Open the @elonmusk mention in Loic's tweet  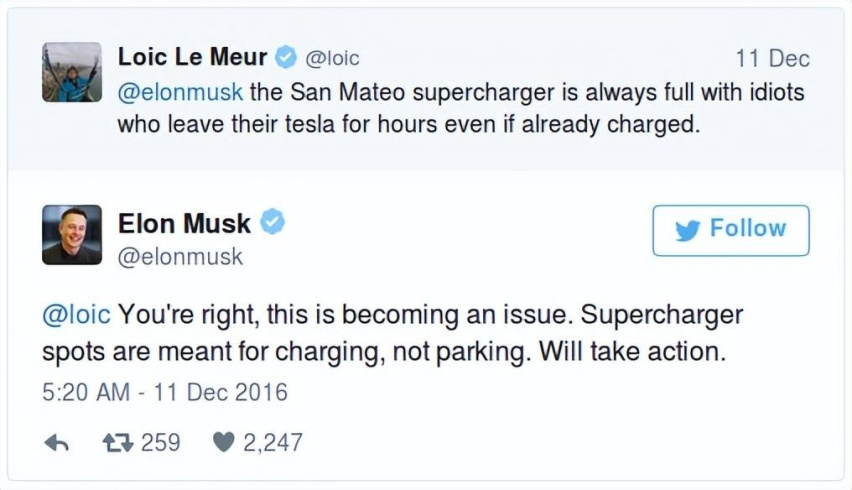180,92
